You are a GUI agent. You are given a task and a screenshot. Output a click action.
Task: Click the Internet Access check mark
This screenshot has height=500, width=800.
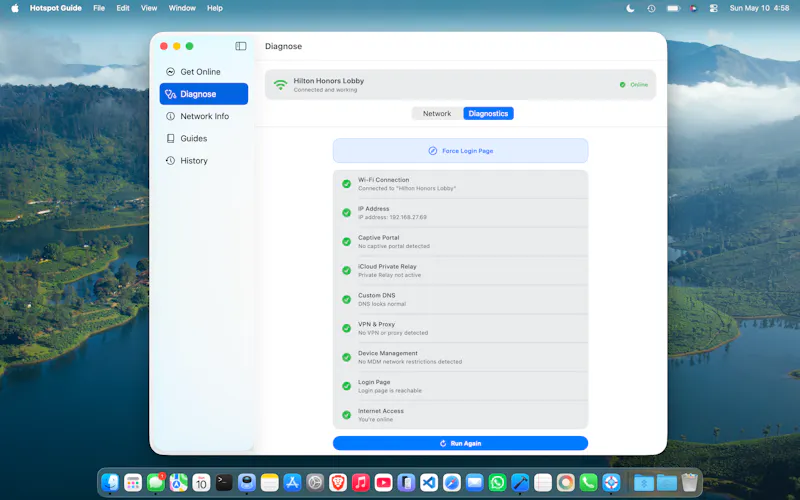[x=346, y=415]
